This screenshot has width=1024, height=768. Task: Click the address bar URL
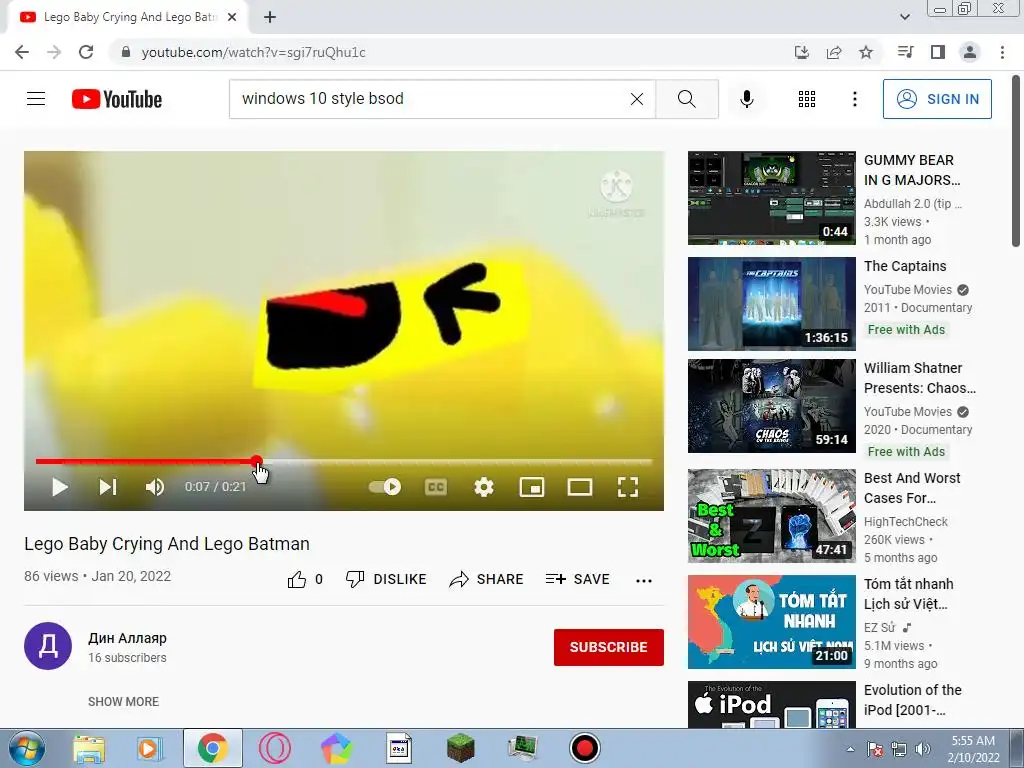point(253,52)
